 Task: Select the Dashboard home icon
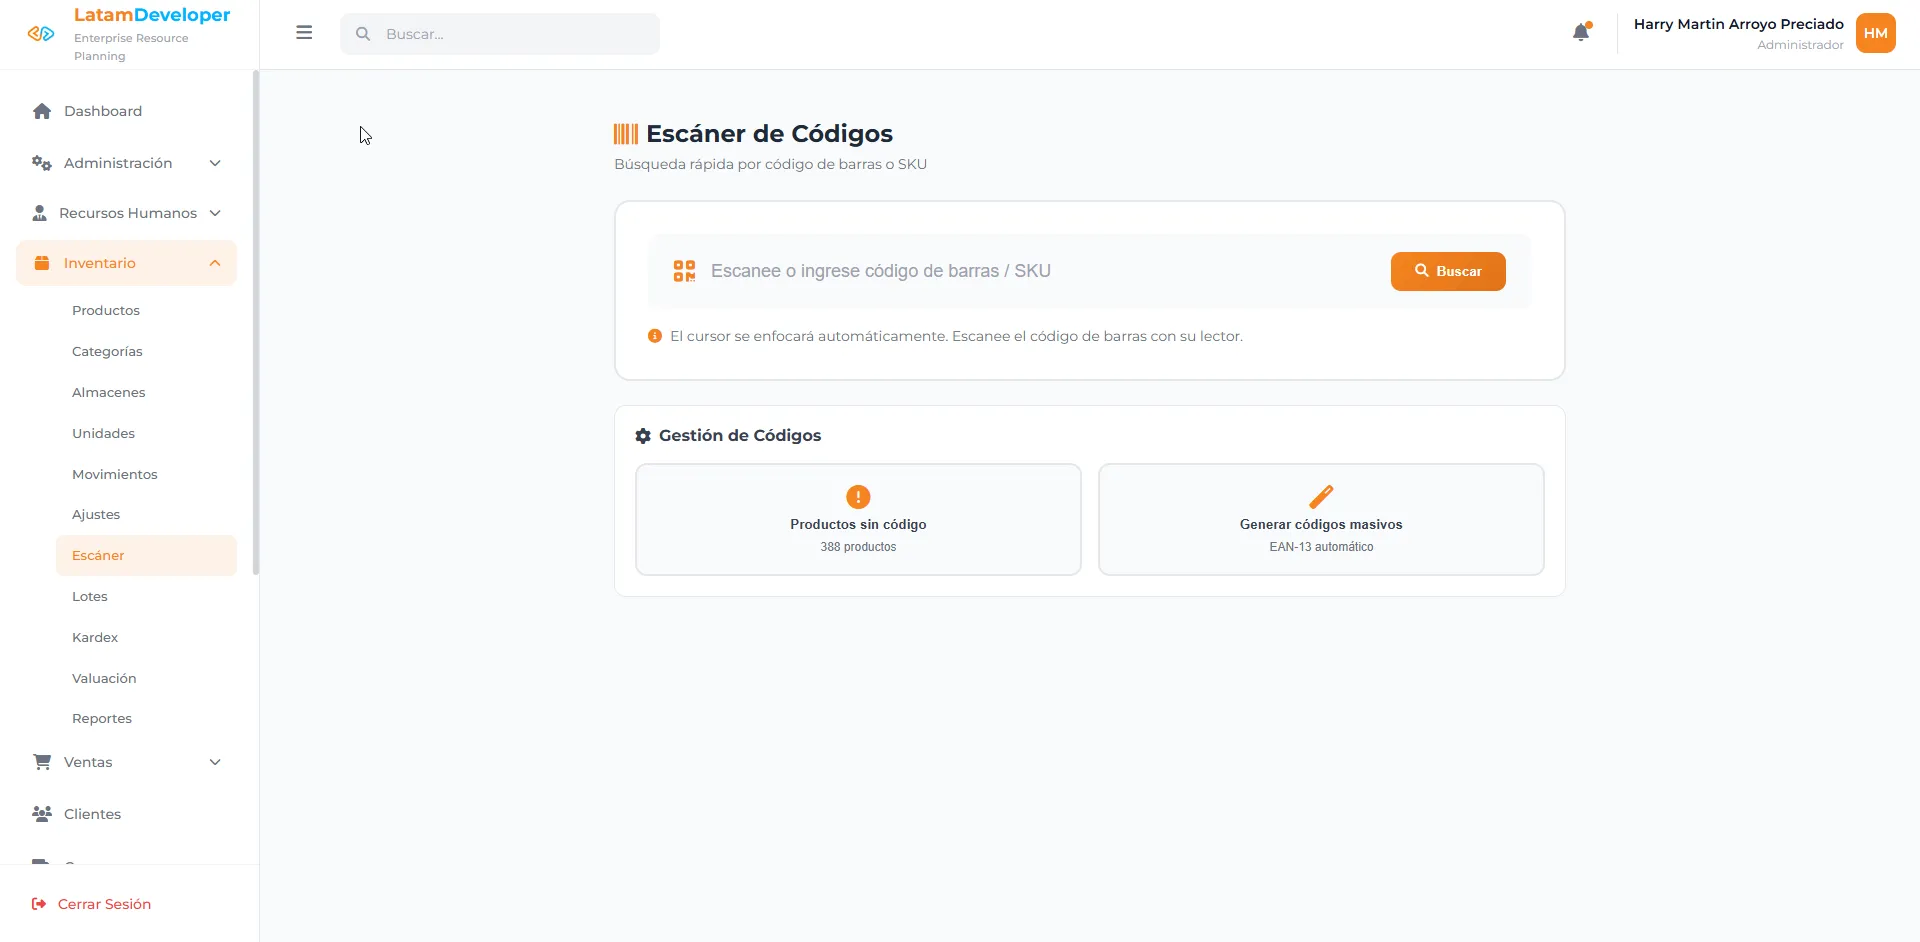[x=42, y=111]
